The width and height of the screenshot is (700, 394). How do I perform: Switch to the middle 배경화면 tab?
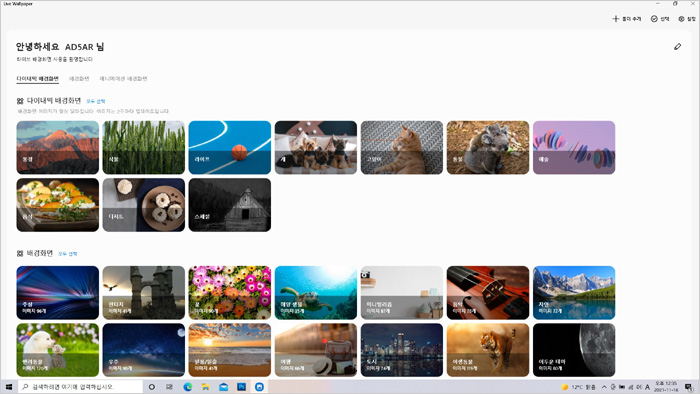79,79
